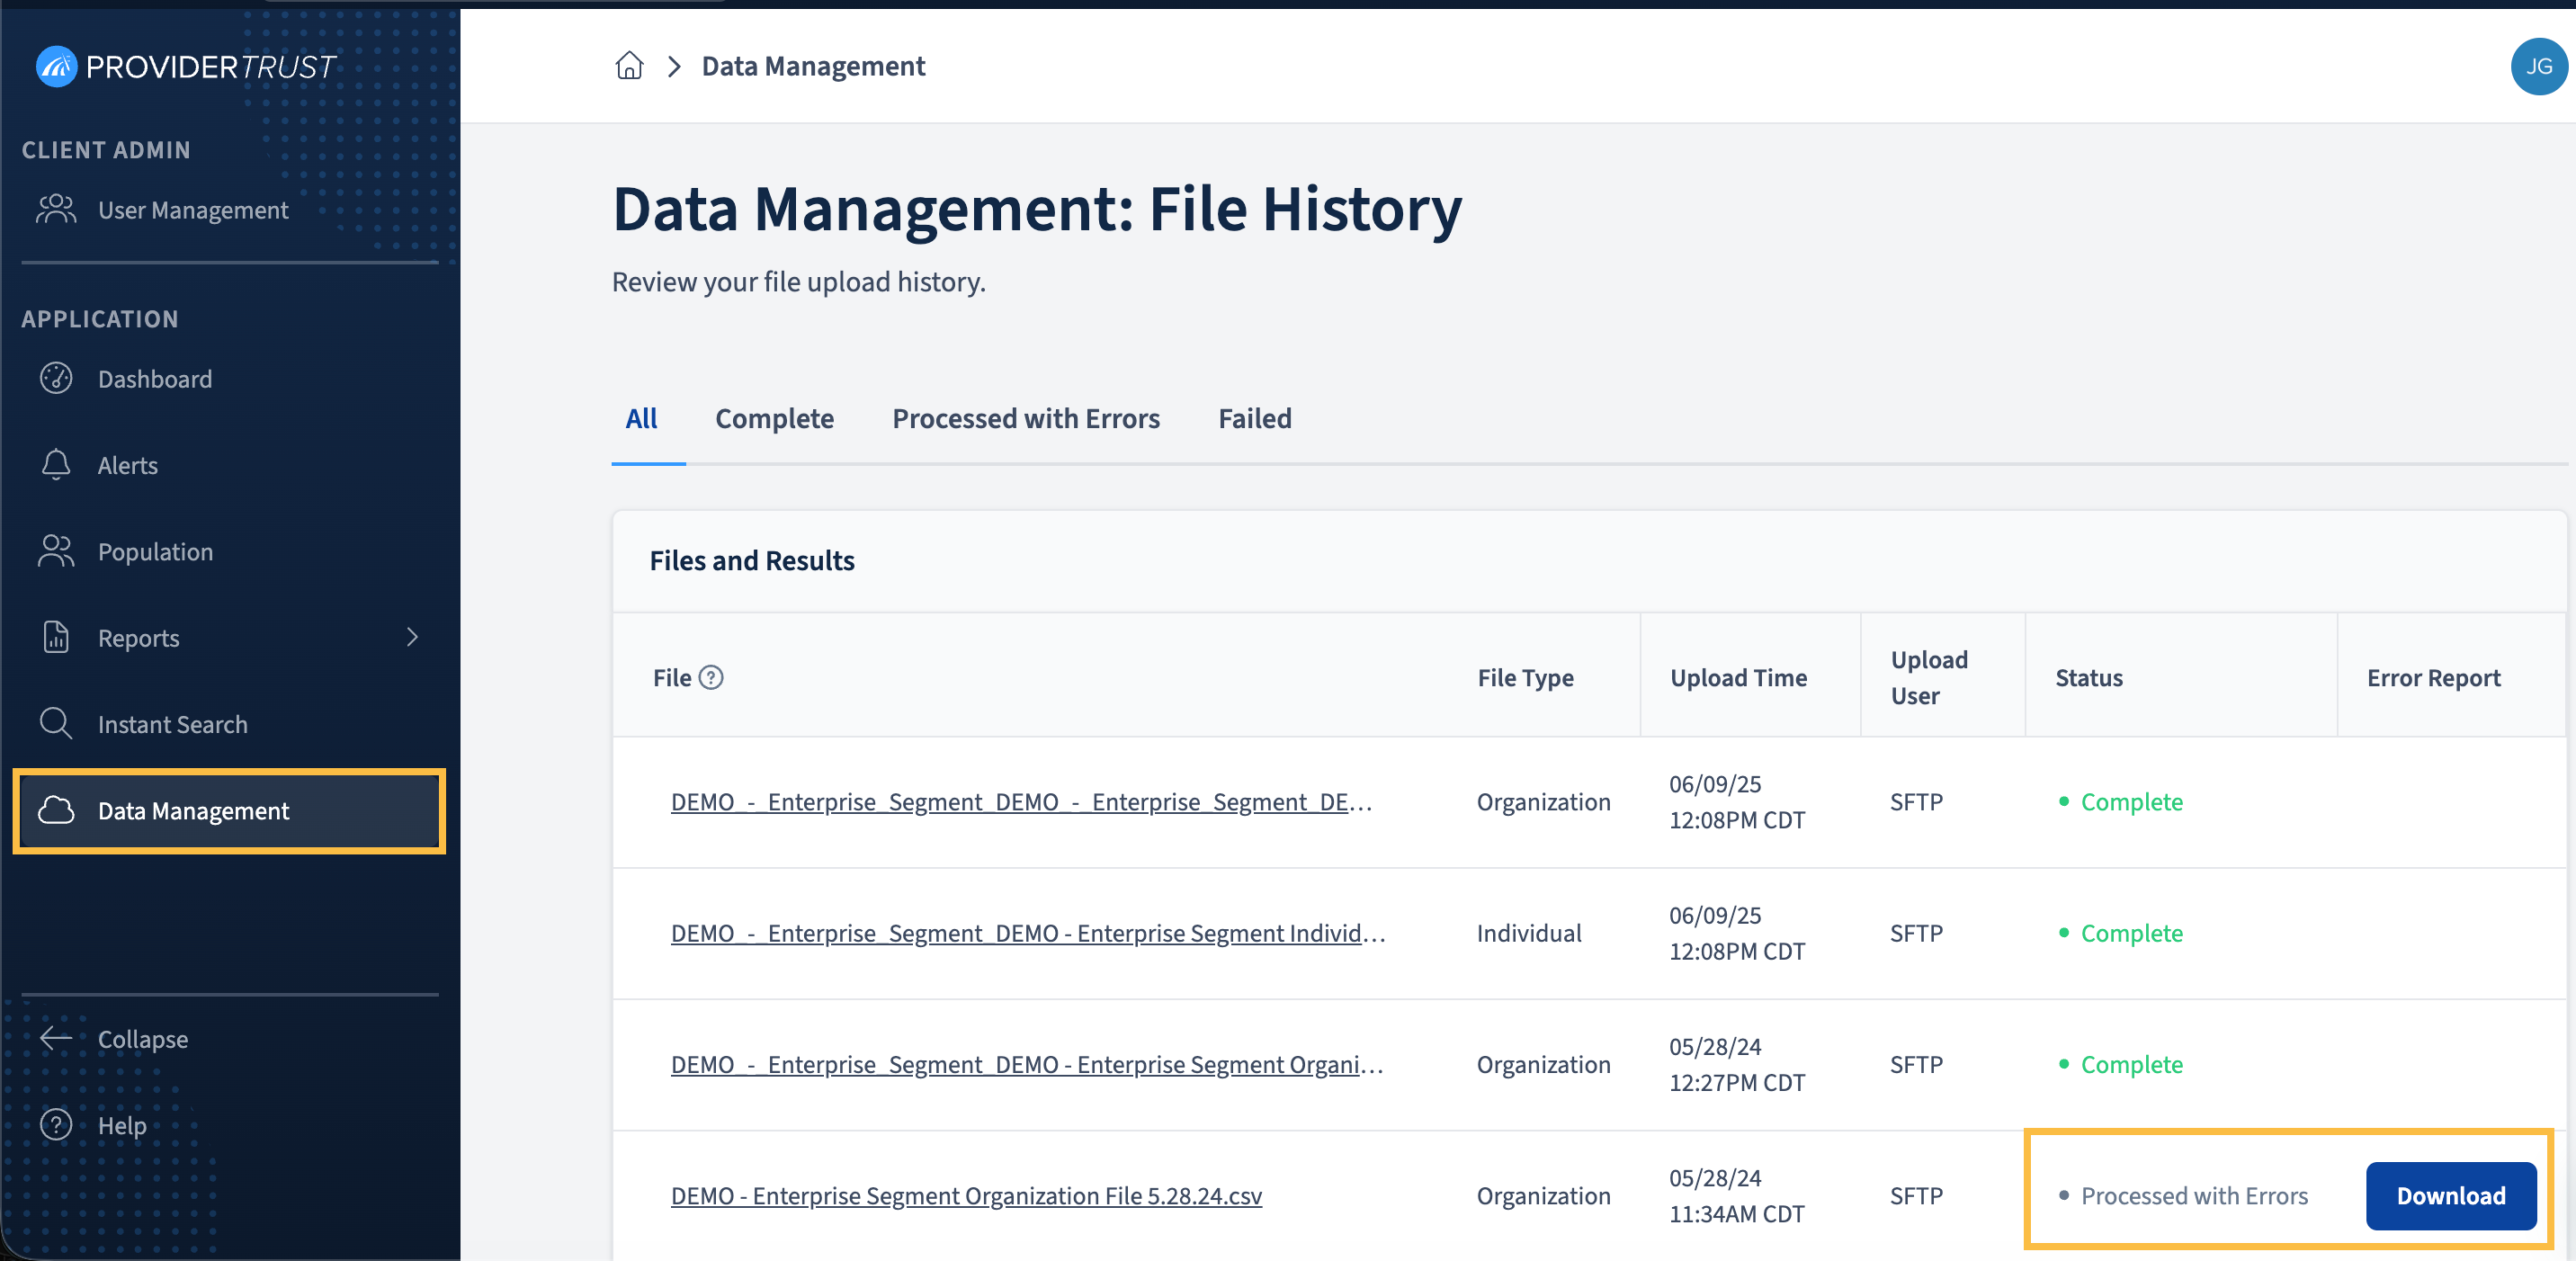The image size is (2576, 1261).
Task: Click Complete status of Individual row
Action: pyautogui.click(x=2121, y=933)
